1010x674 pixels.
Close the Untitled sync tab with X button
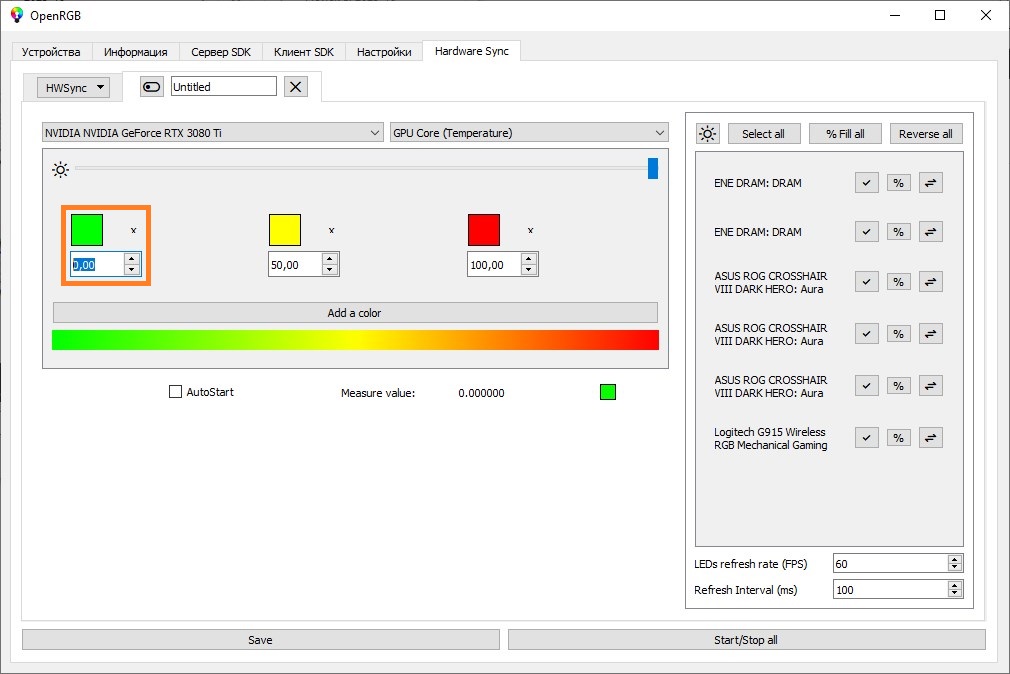[x=296, y=87]
